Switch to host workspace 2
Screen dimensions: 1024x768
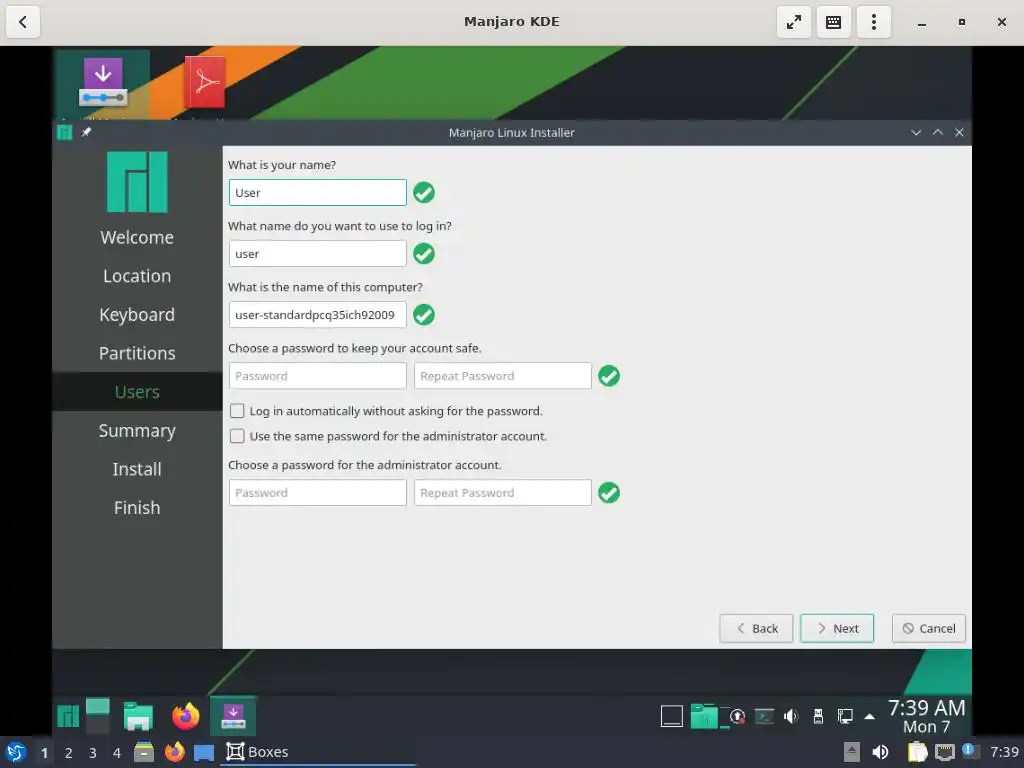[x=69, y=753]
